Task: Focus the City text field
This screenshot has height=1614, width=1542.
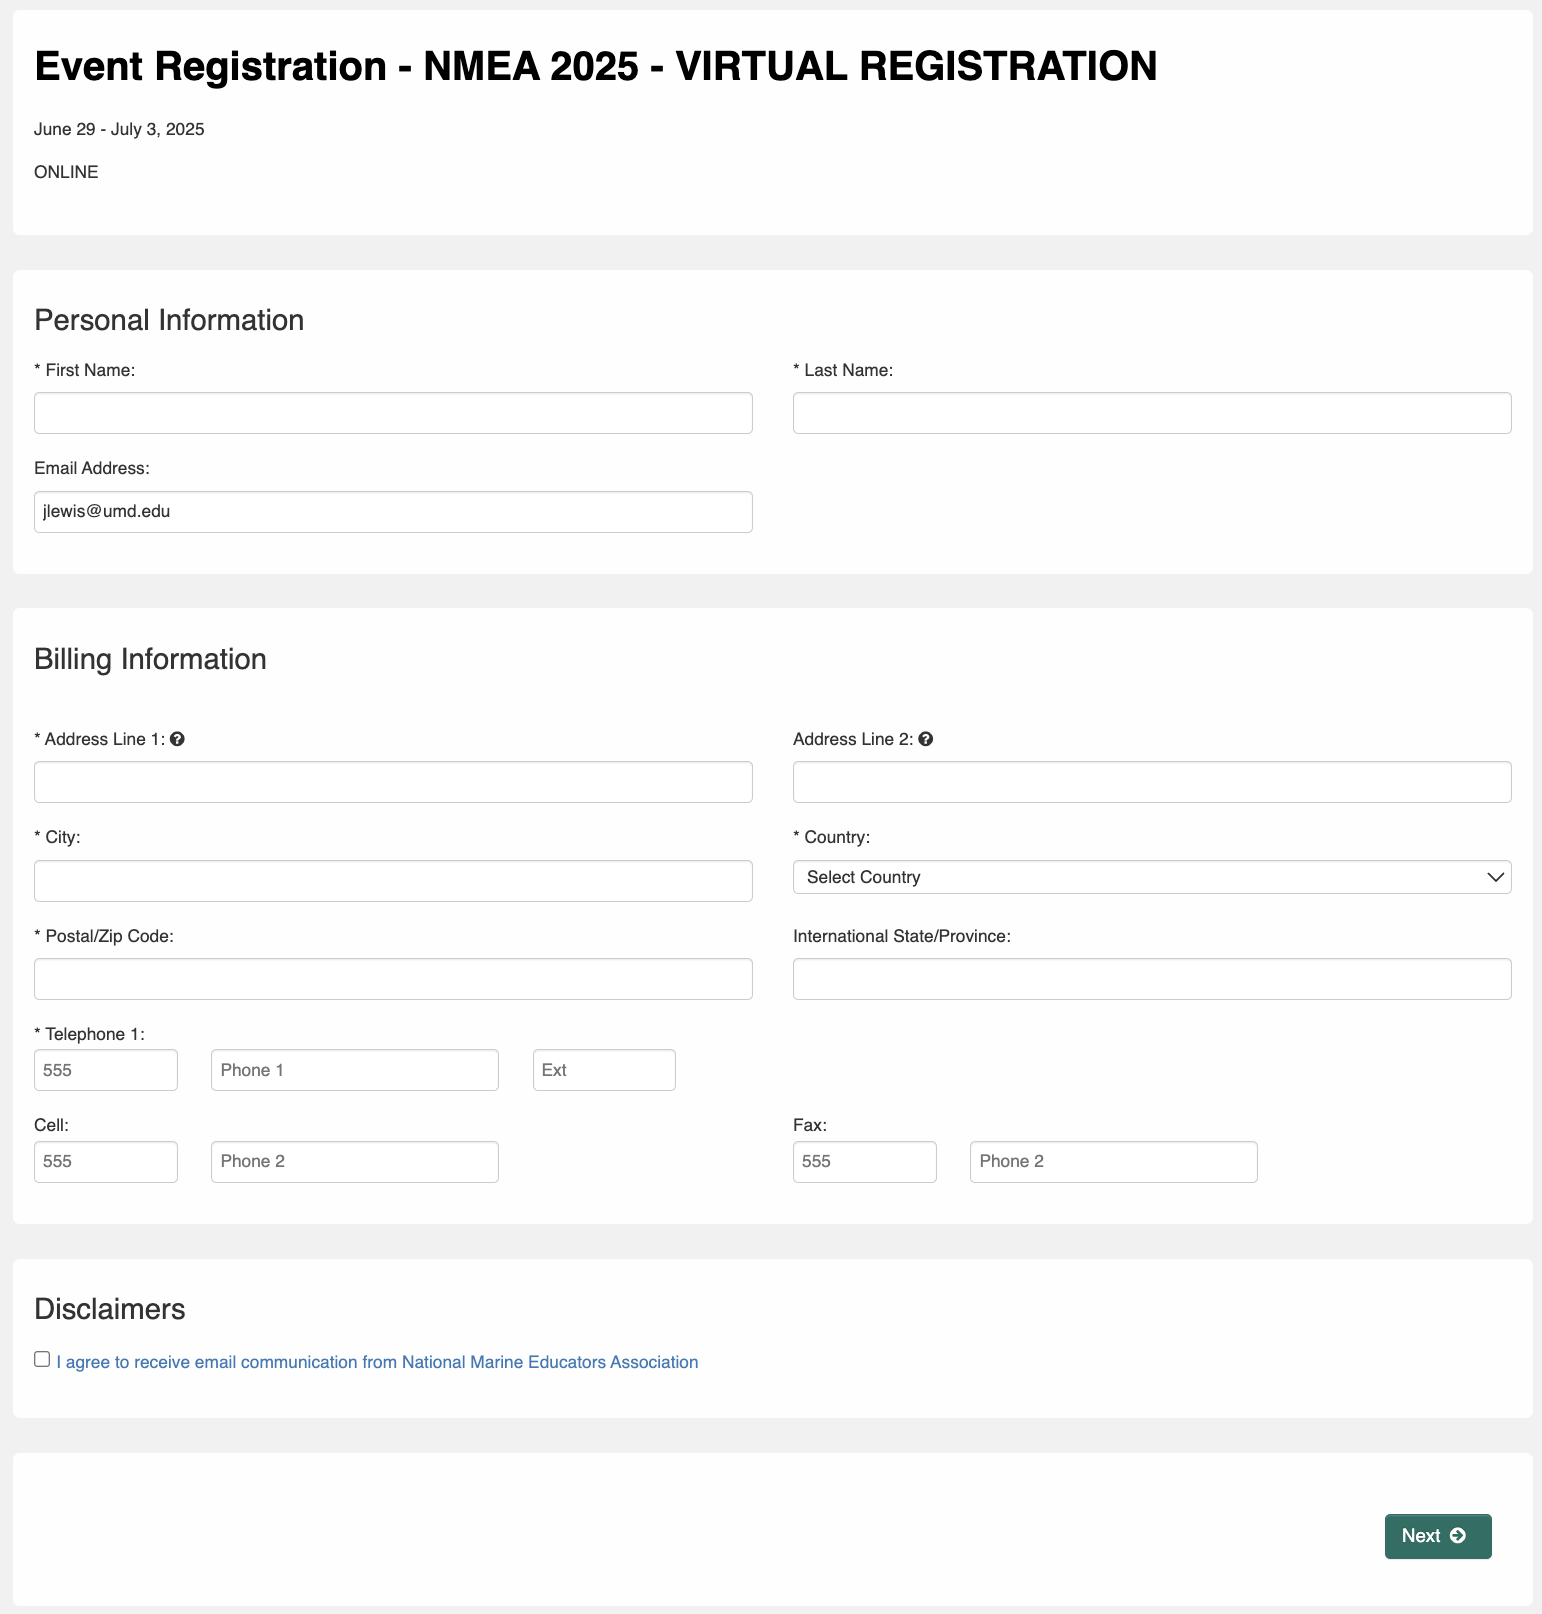Action: coord(393,881)
